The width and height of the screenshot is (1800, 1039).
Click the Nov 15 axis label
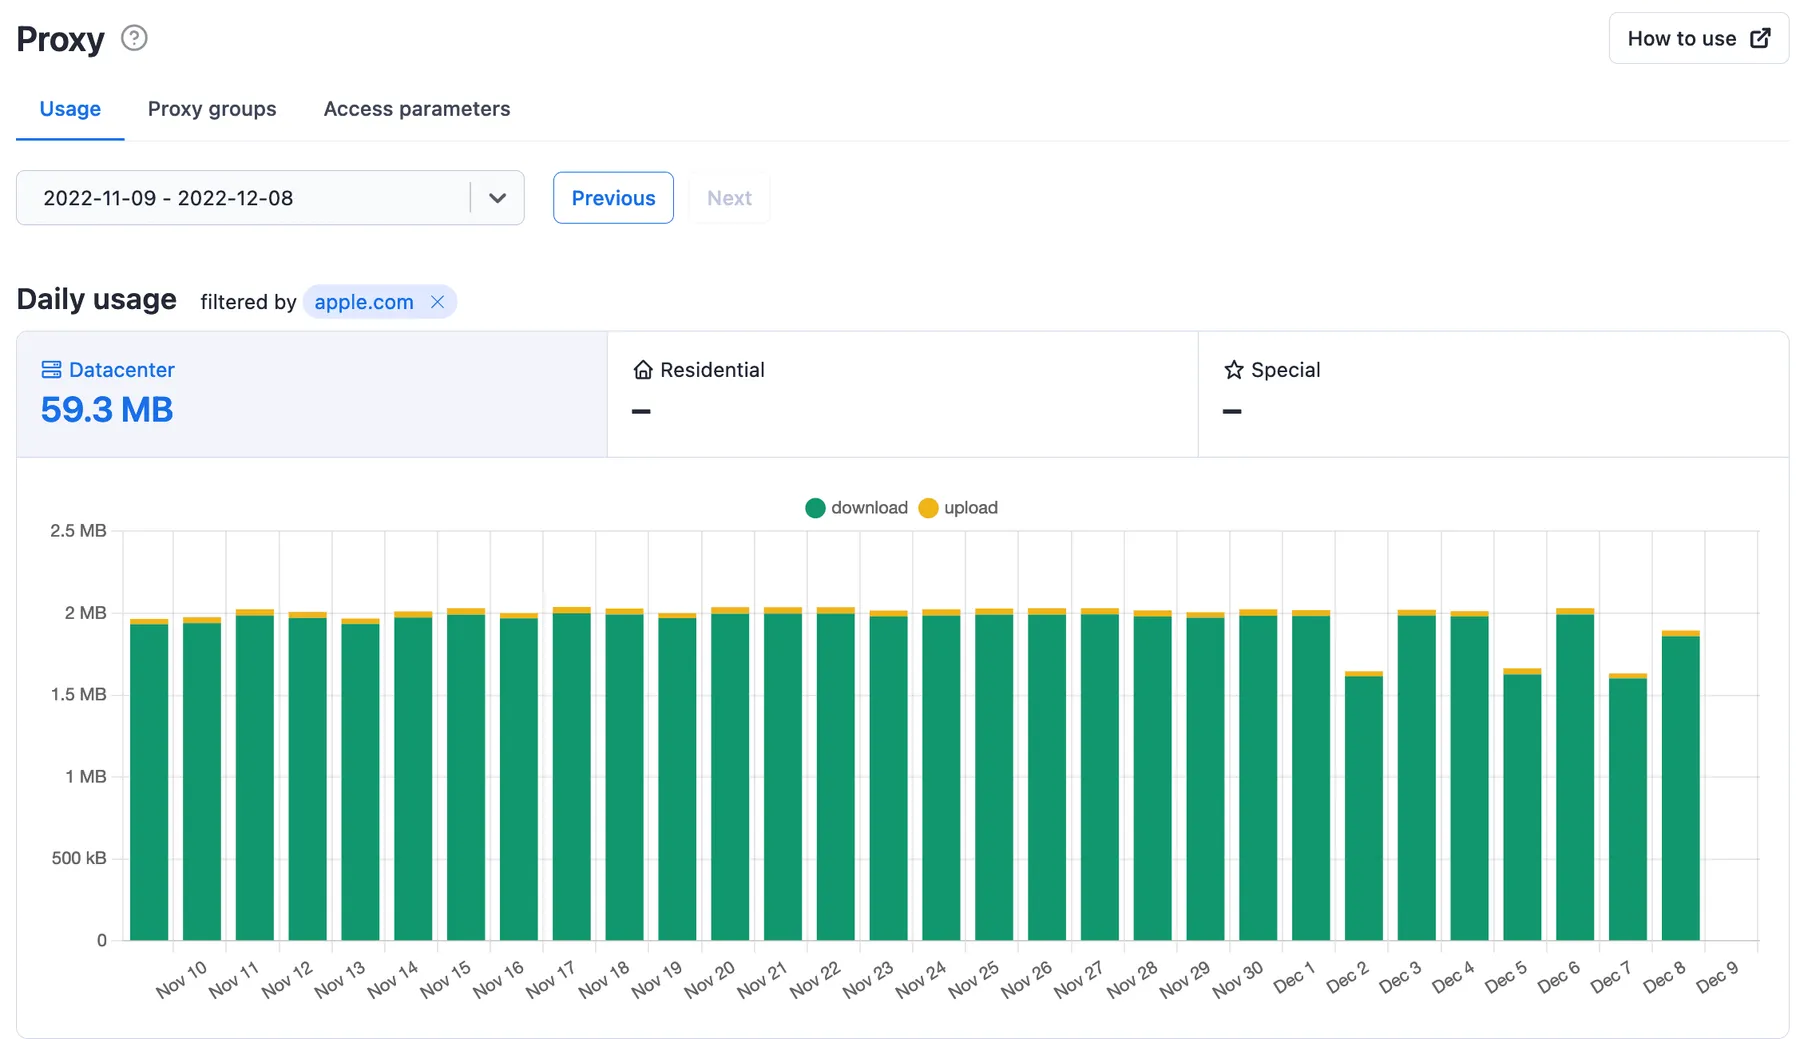(445, 979)
